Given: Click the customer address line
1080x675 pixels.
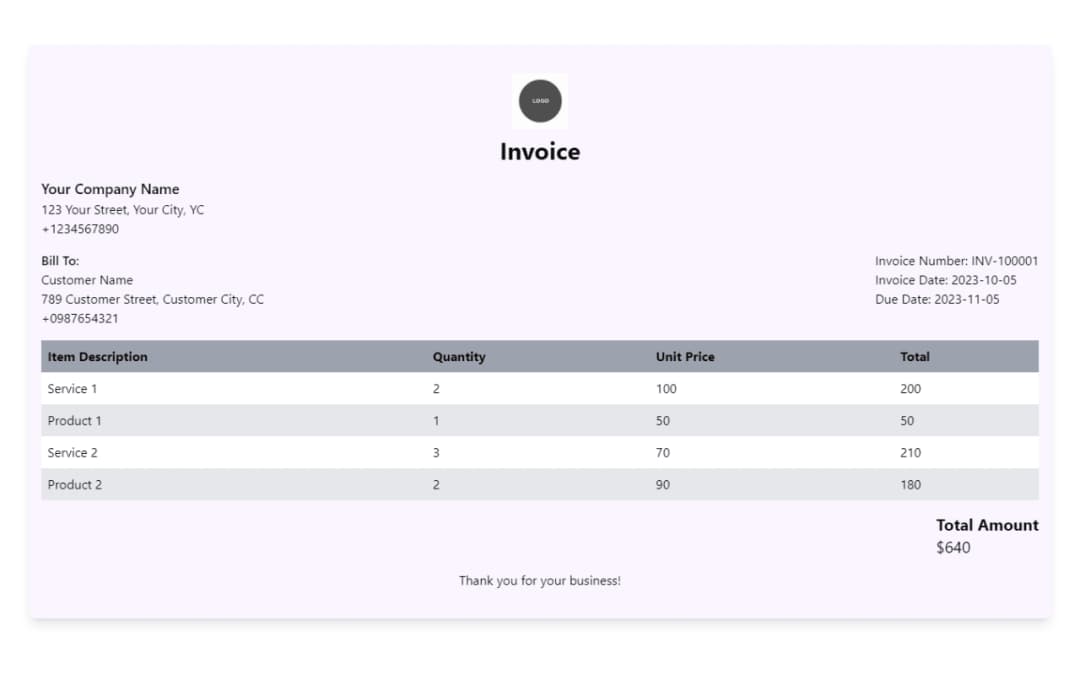Looking at the screenshot, I should pos(152,299).
